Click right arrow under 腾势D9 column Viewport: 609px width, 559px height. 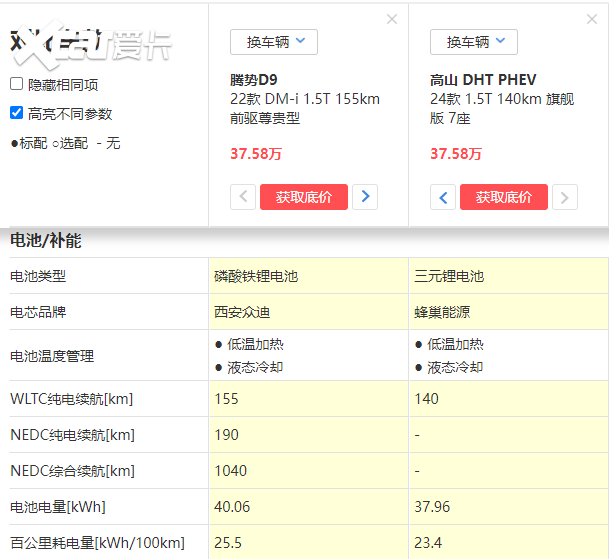coord(365,197)
